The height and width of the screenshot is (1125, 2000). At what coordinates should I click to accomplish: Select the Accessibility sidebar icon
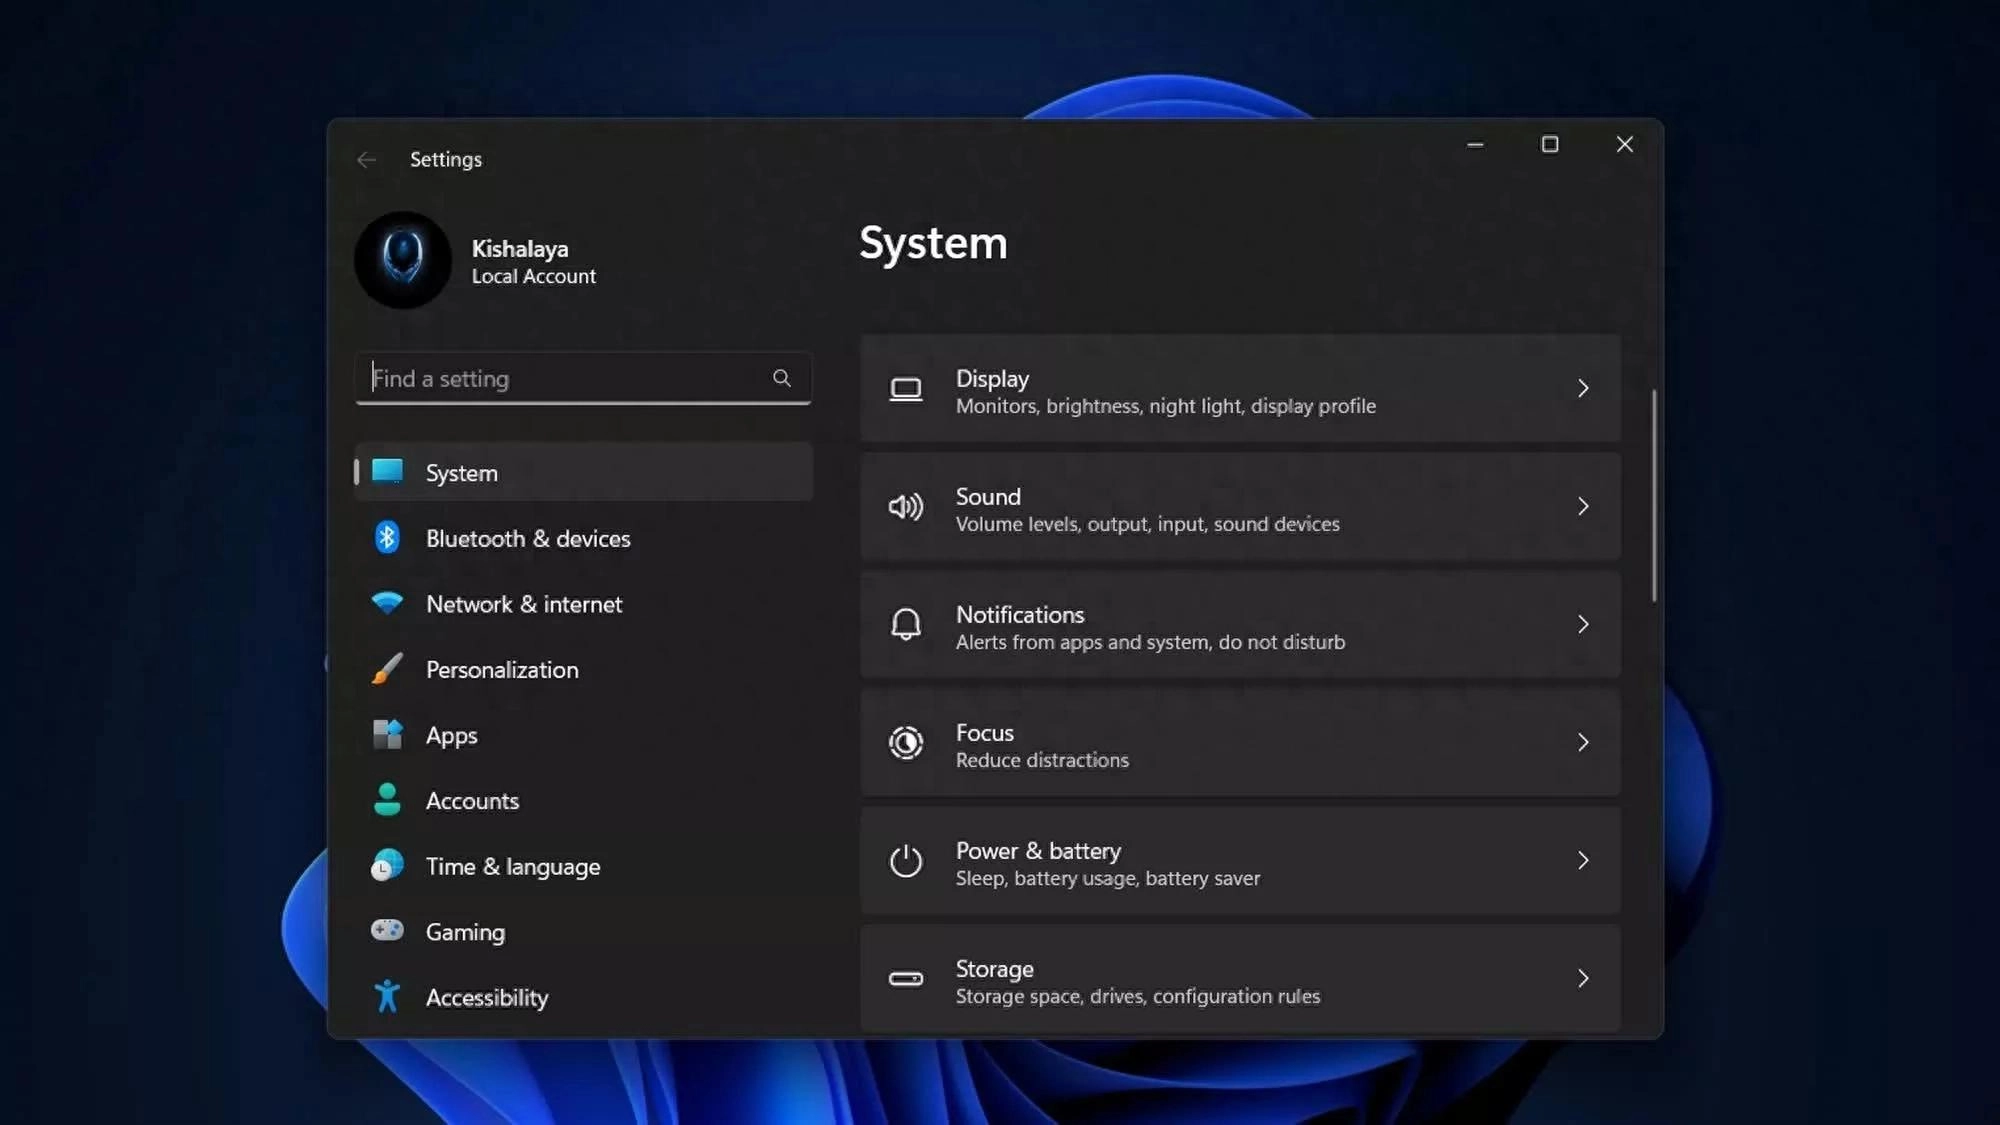388,996
